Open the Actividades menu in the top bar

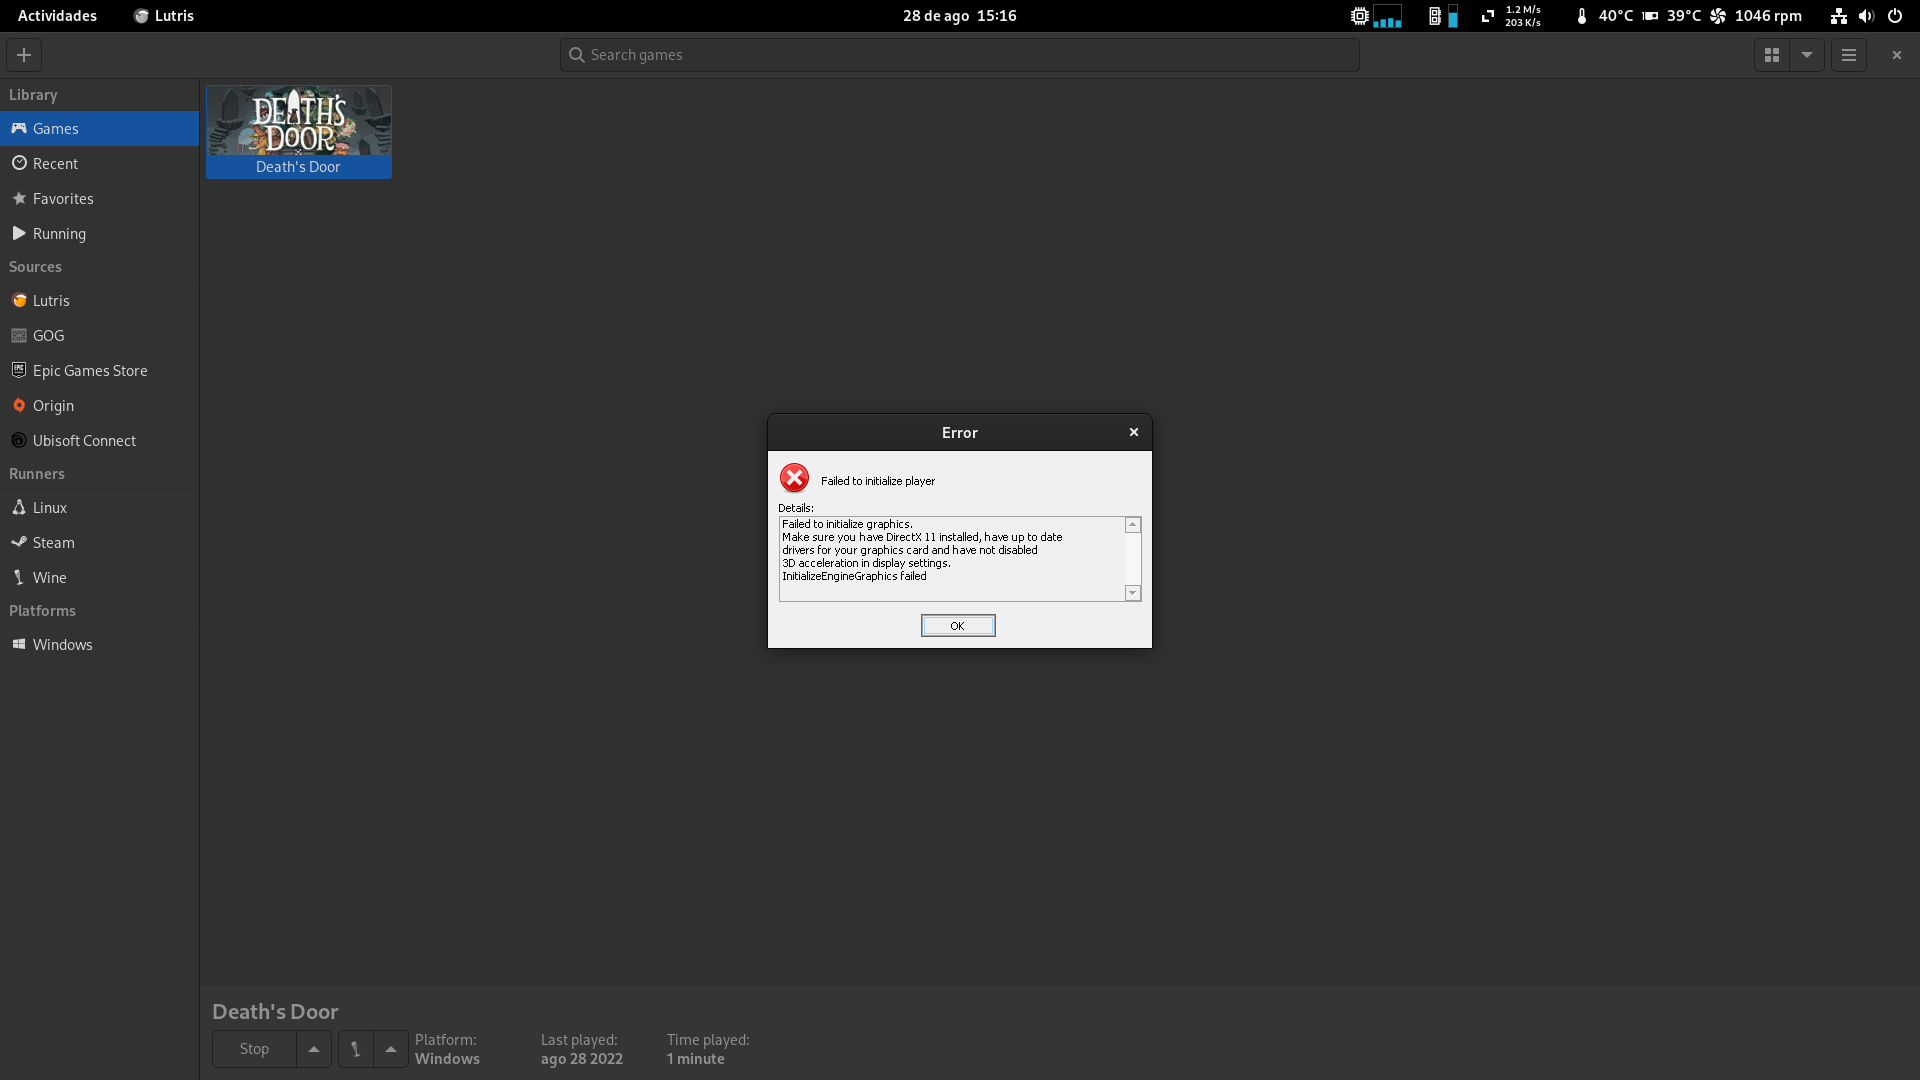(57, 15)
